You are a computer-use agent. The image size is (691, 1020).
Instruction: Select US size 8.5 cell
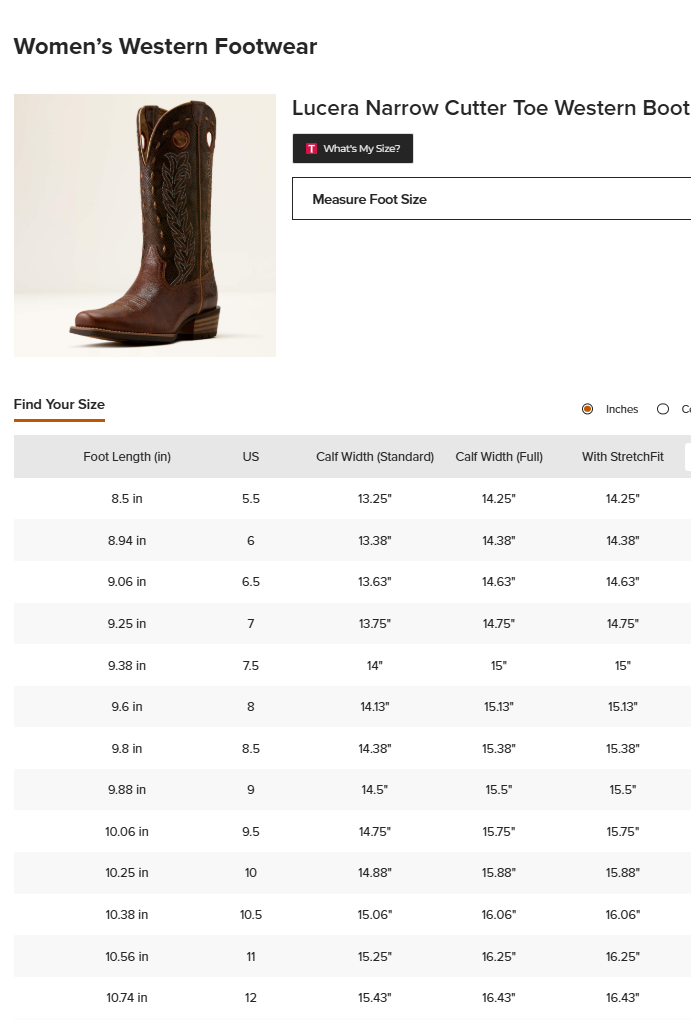[x=251, y=749]
